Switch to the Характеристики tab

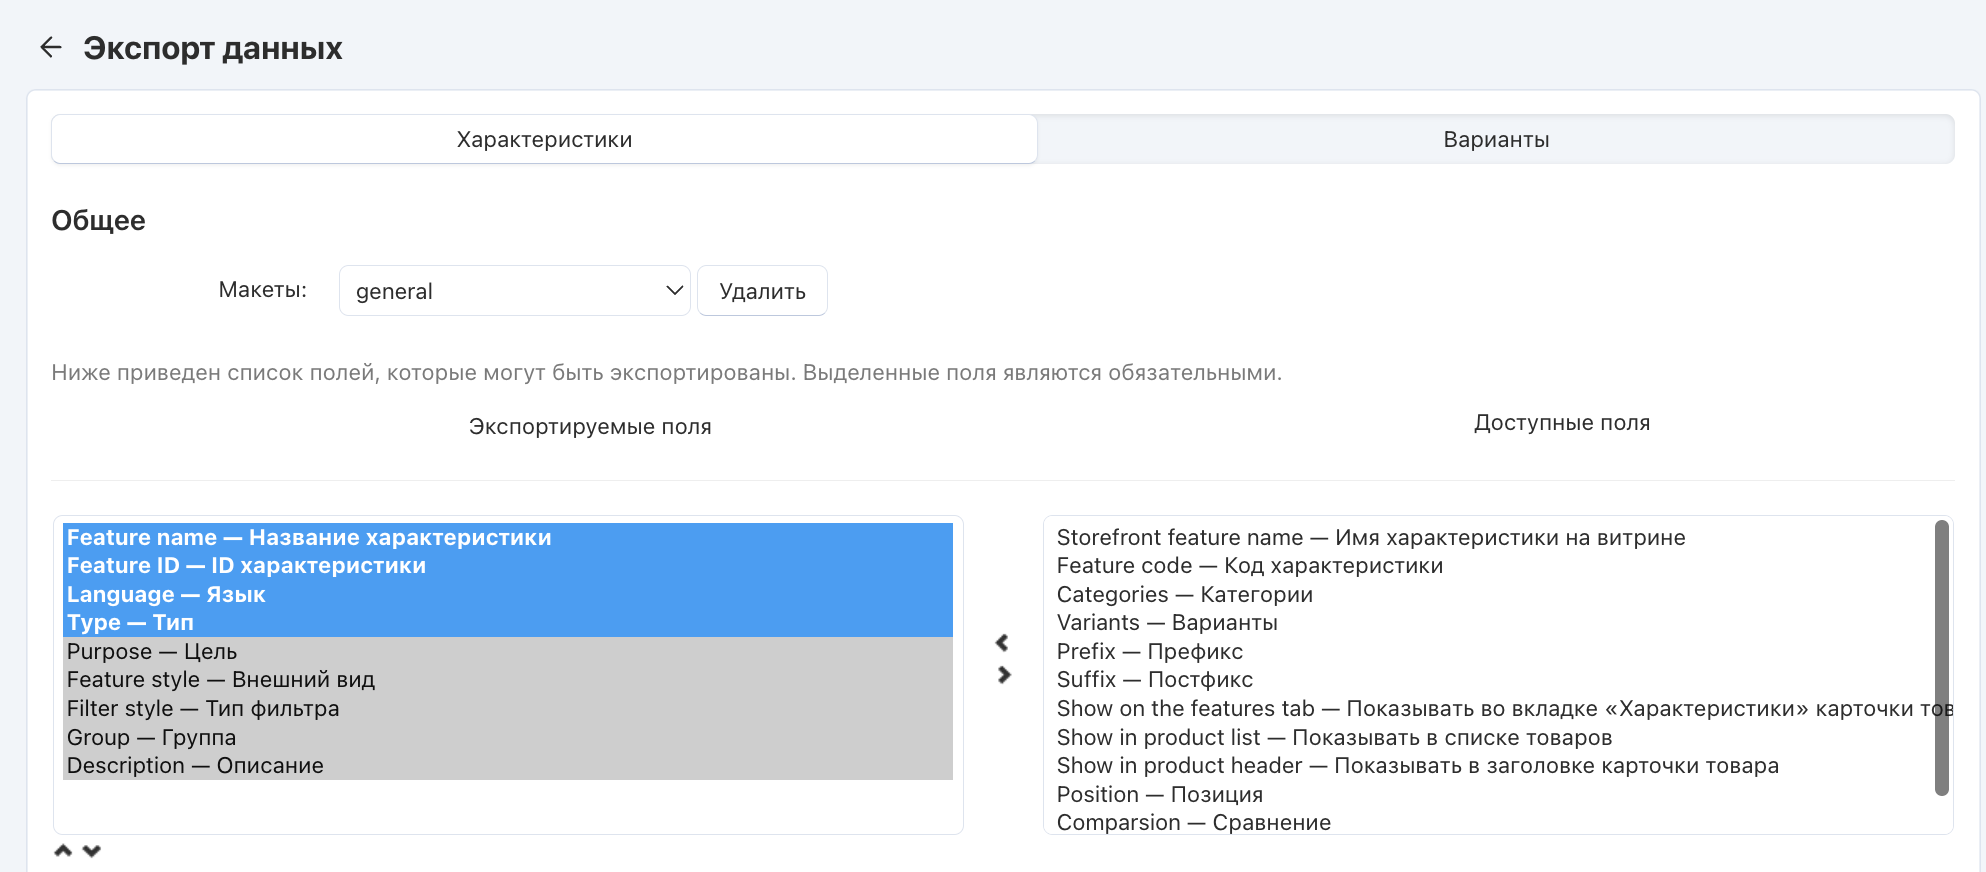(544, 139)
